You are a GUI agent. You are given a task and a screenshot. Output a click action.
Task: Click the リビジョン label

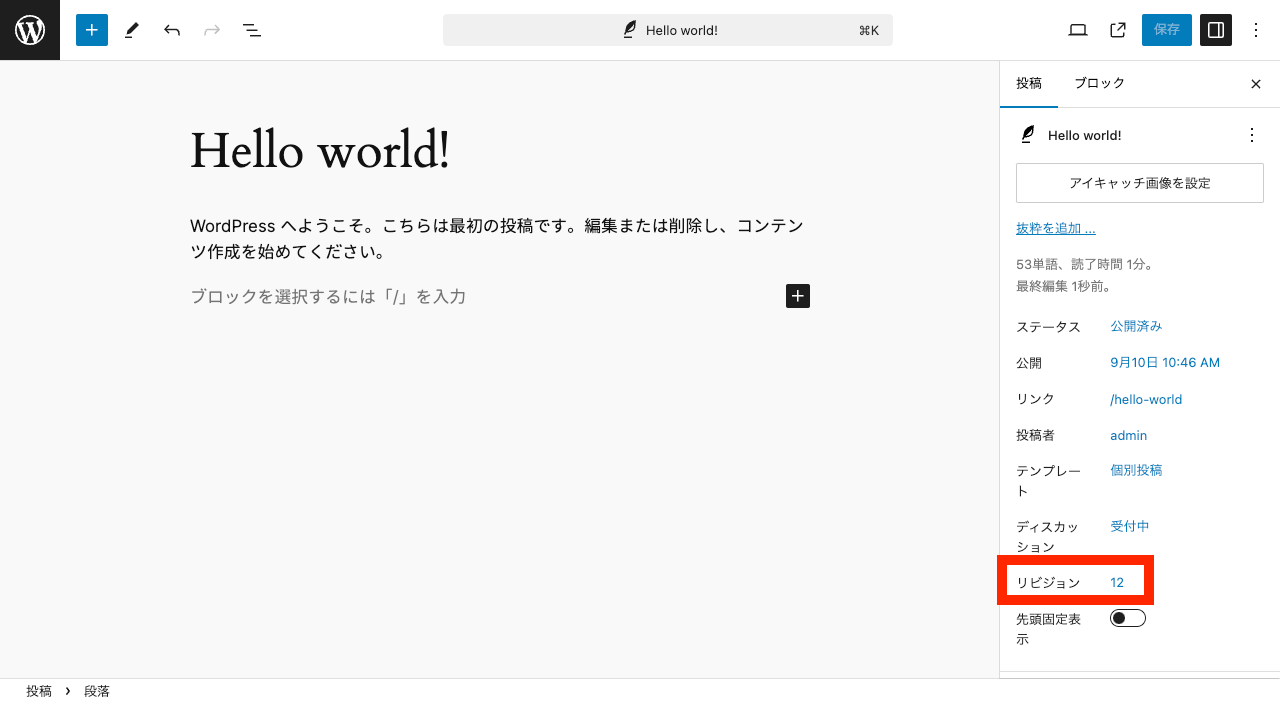coord(1048,583)
